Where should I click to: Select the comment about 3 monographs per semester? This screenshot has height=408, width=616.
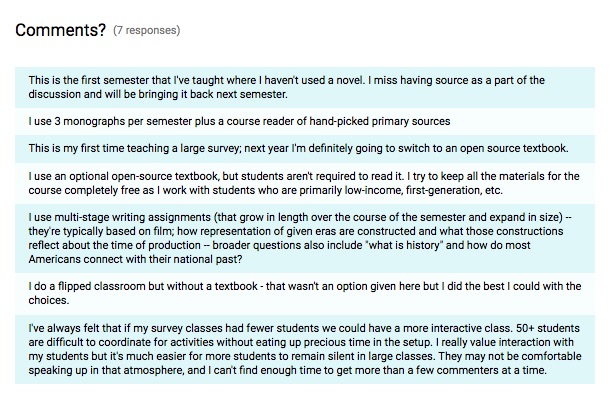click(305, 121)
